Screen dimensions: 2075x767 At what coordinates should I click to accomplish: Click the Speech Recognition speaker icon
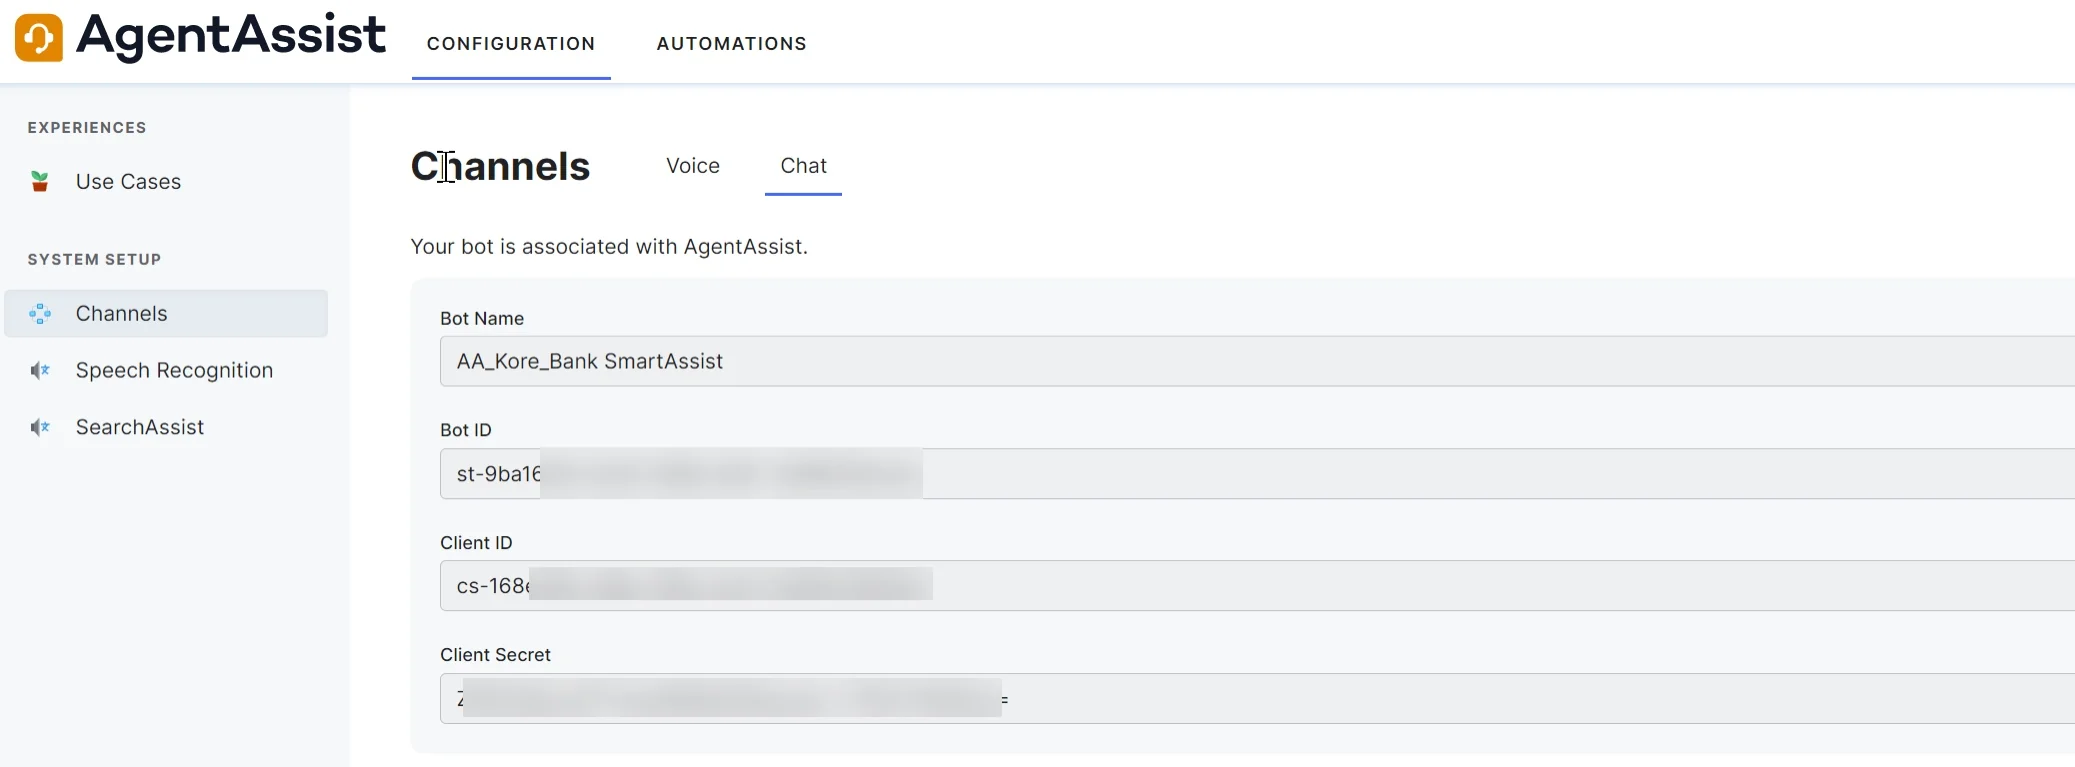point(40,371)
